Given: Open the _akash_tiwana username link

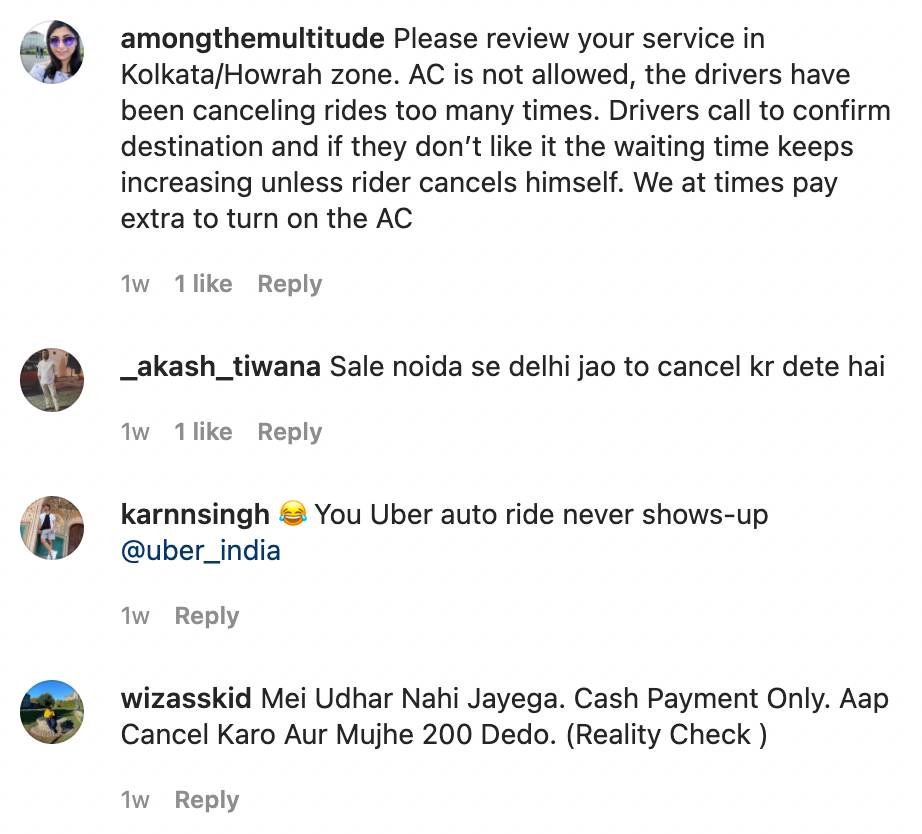Looking at the screenshot, I should coord(220,367).
